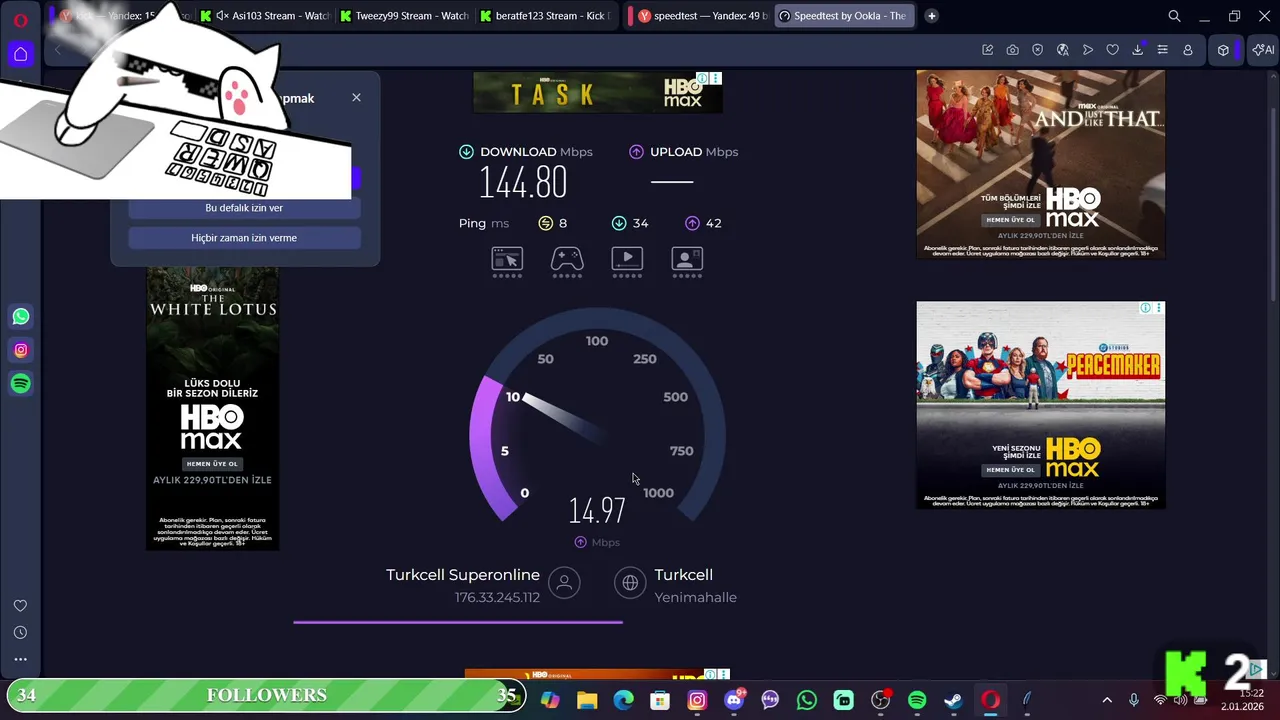Open the extensions cube icon
This screenshot has height=720, width=1280.
click(1223, 50)
